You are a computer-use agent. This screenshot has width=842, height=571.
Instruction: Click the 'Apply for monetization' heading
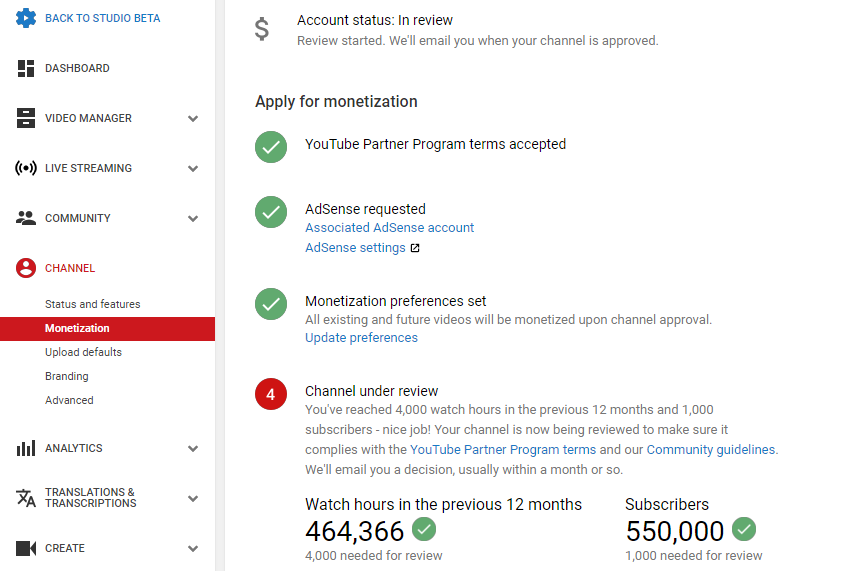[x=336, y=102]
